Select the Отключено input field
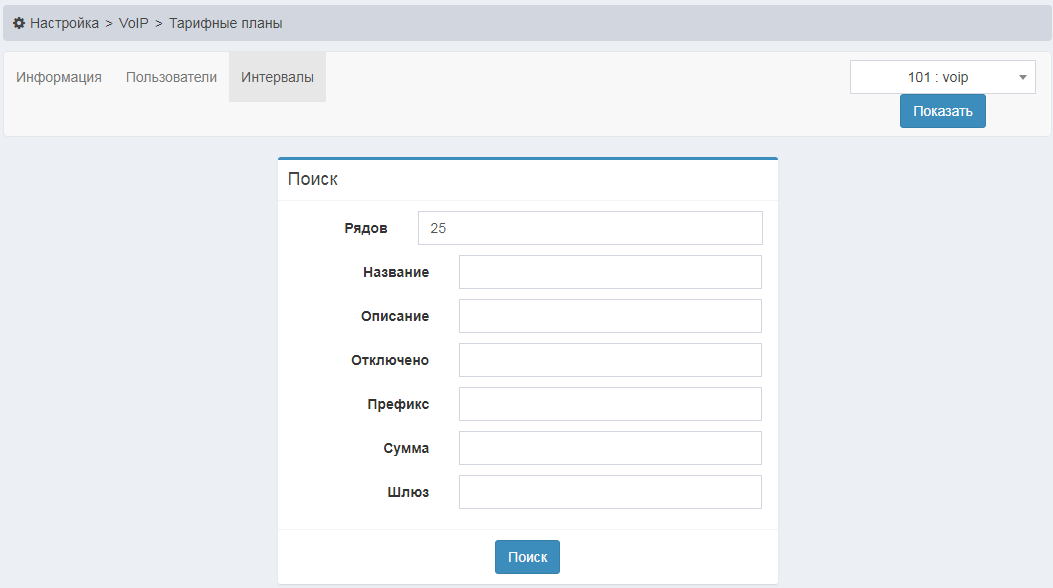The height and width of the screenshot is (588, 1053). [x=610, y=360]
